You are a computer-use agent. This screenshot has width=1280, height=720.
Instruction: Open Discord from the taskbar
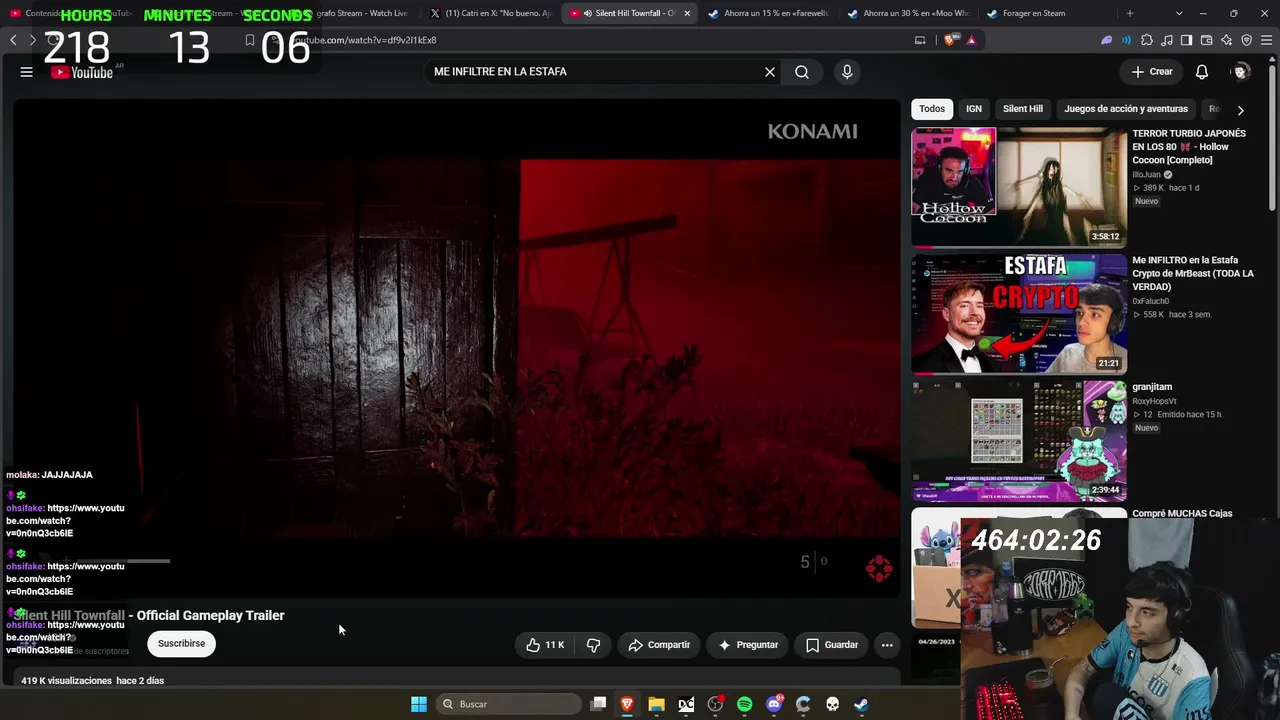point(774,704)
